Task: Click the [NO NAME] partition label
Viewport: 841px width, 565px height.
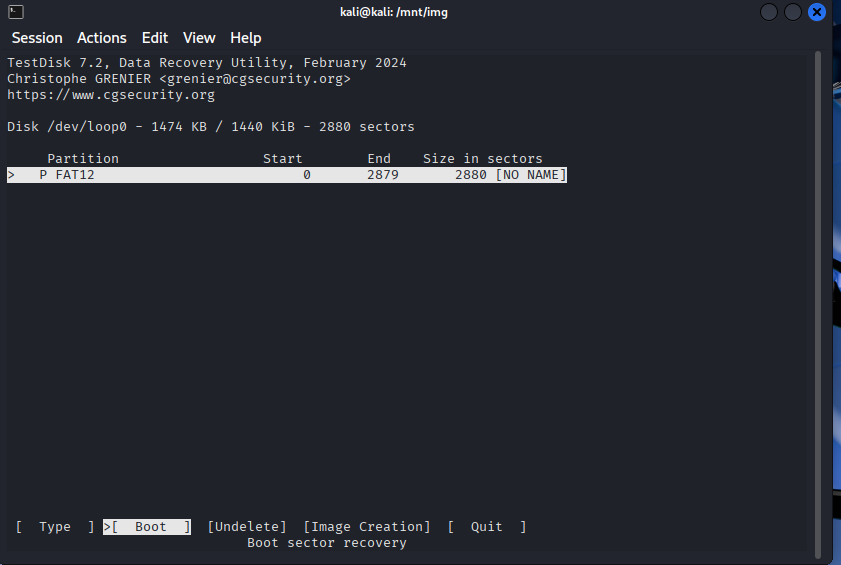Action: click(x=531, y=175)
